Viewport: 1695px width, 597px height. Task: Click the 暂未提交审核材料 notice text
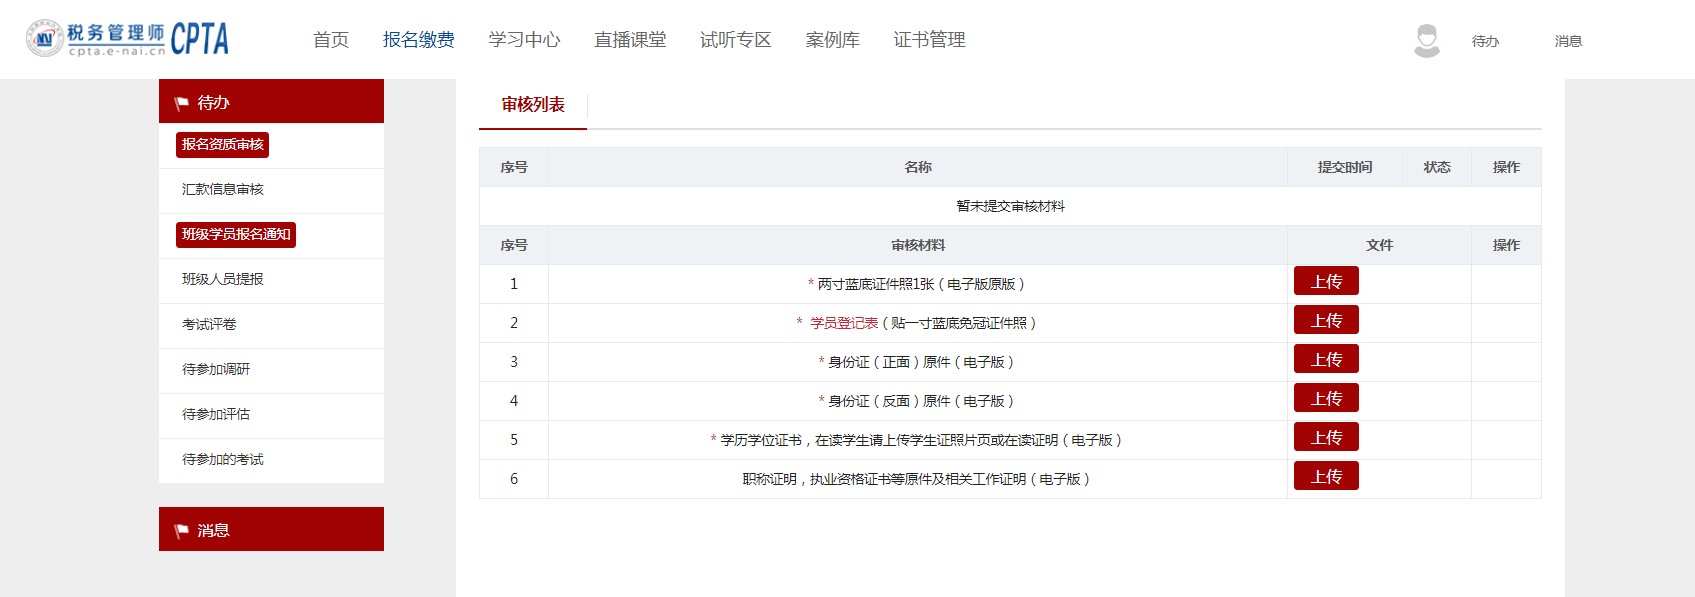(1010, 206)
